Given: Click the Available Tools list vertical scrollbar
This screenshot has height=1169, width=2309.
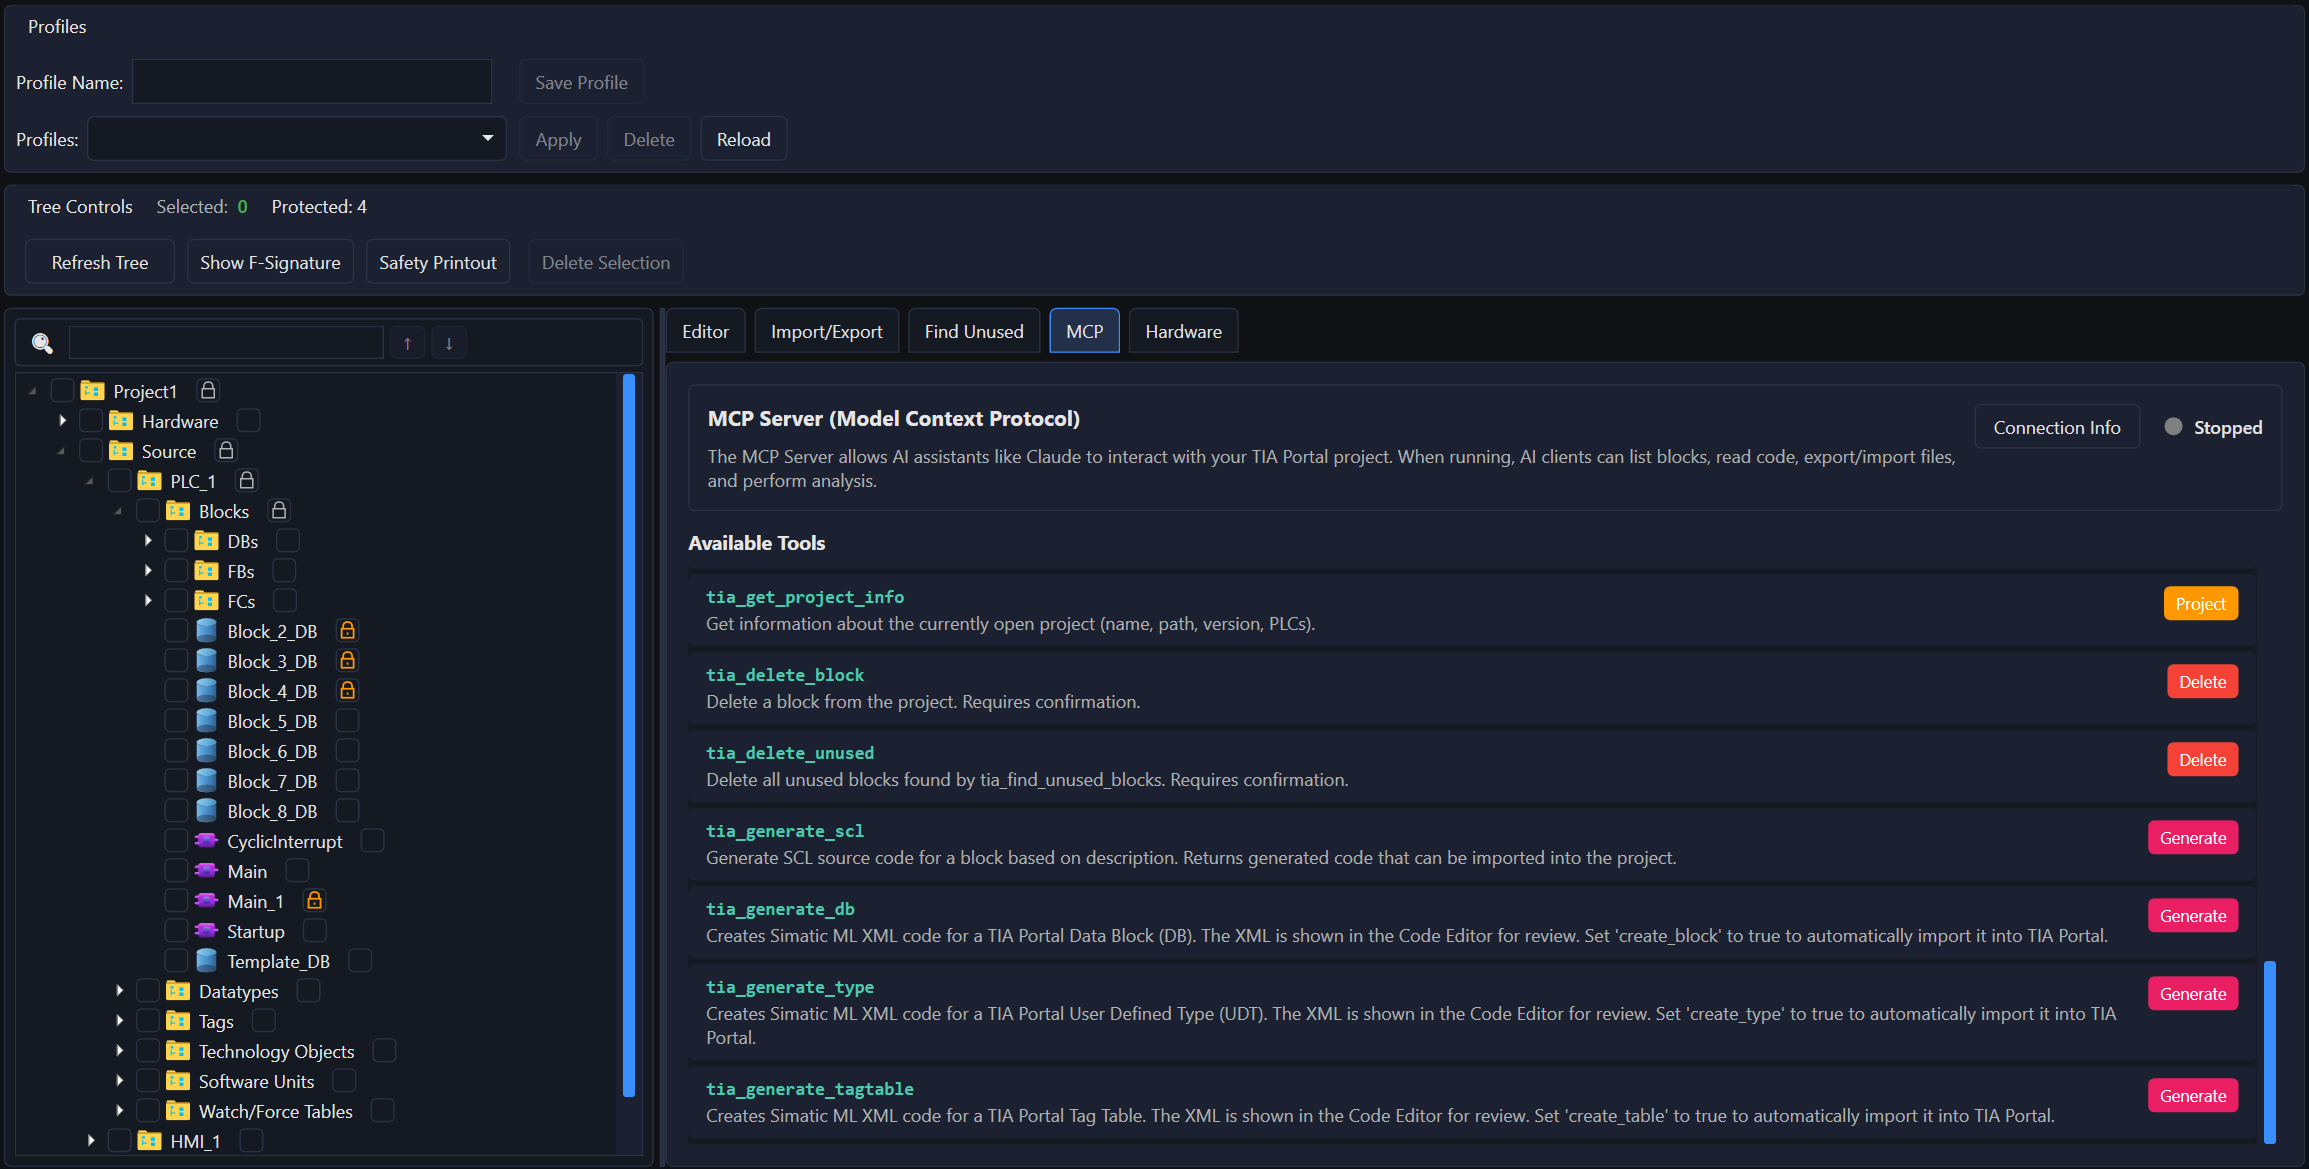Looking at the screenshot, I should click(2269, 1050).
